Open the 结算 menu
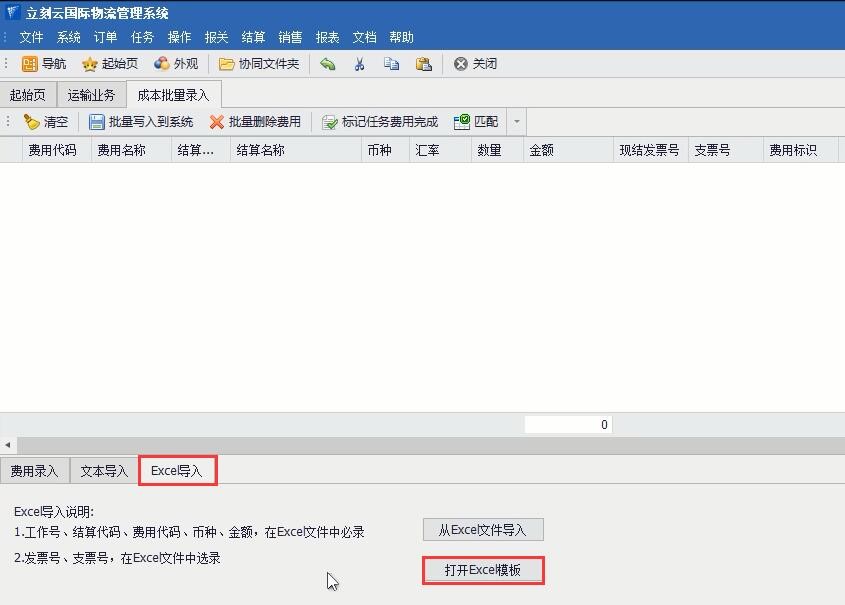The height and width of the screenshot is (605, 845). (x=253, y=37)
